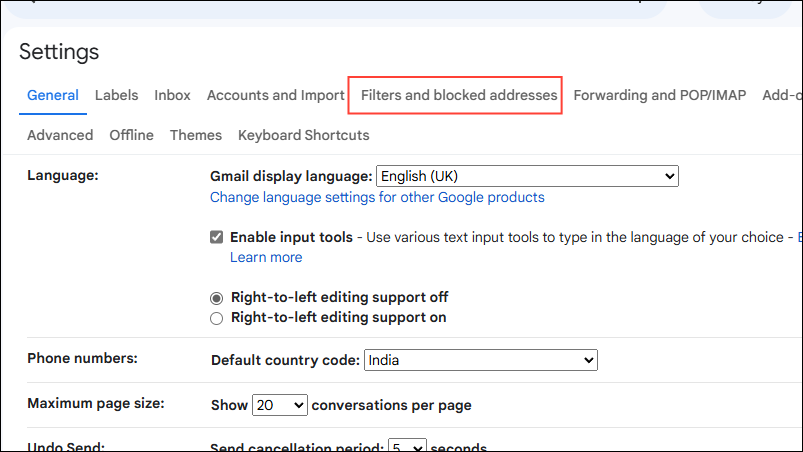Open the Keyboard Shortcuts tab
This screenshot has height=452, width=803.
(x=303, y=135)
